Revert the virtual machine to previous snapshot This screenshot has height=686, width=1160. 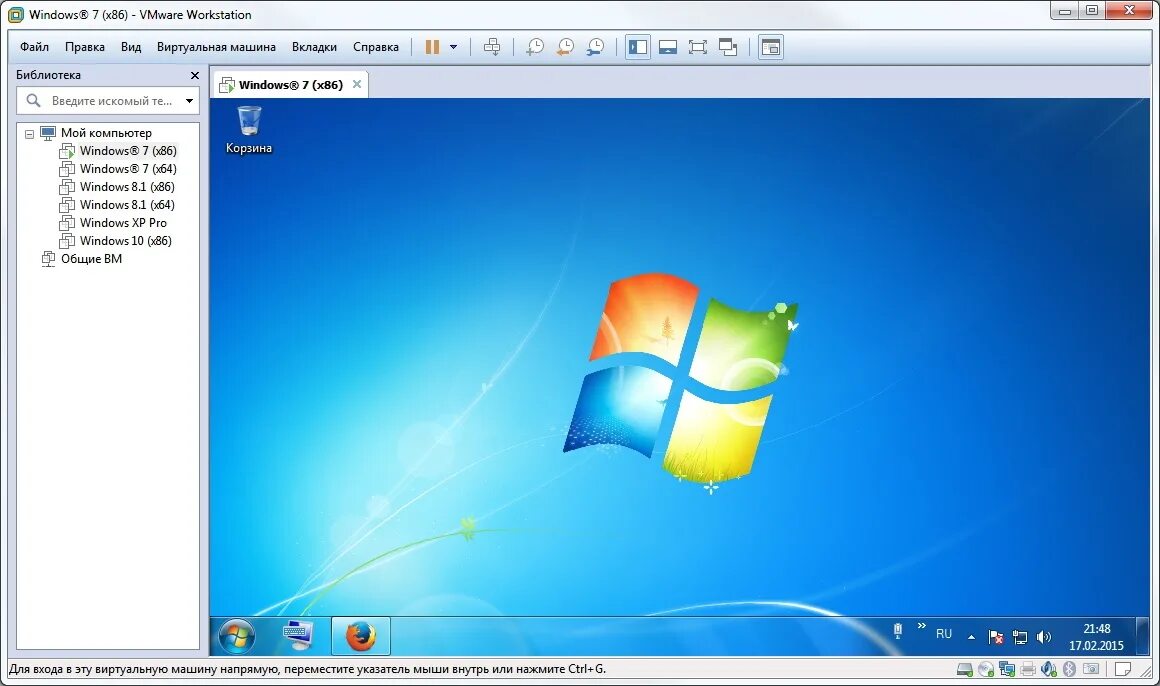pos(565,47)
